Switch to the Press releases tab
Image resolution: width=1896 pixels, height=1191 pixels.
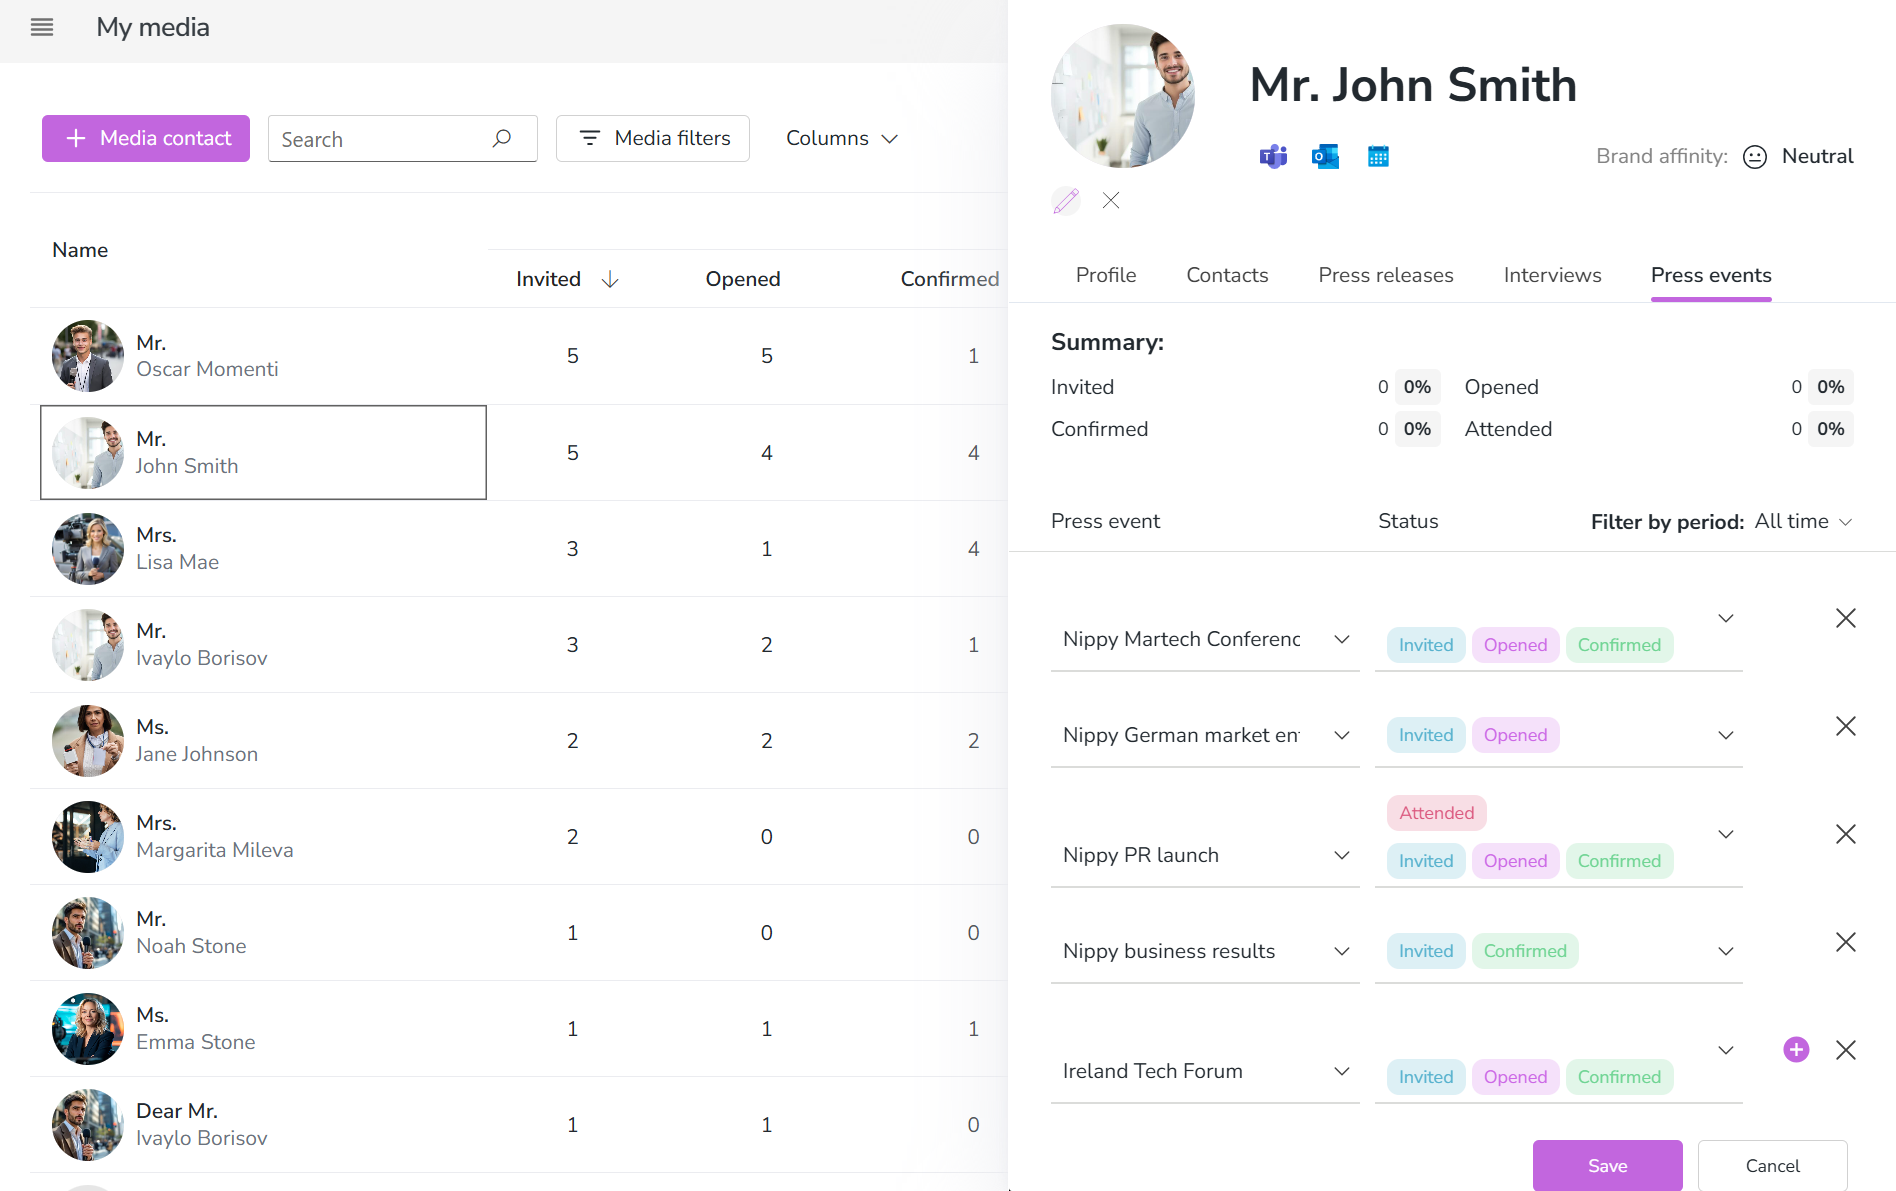pos(1386,275)
